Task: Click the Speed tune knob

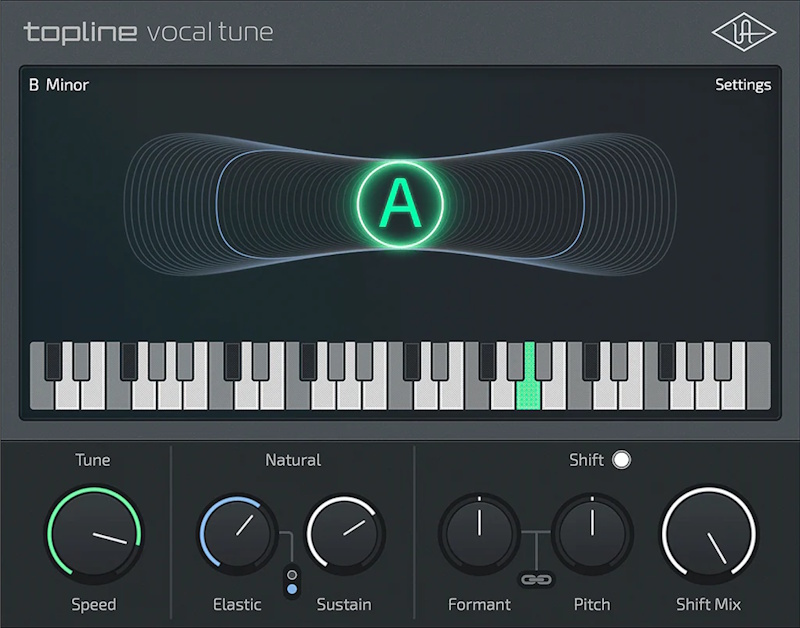Action: click(x=94, y=534)
